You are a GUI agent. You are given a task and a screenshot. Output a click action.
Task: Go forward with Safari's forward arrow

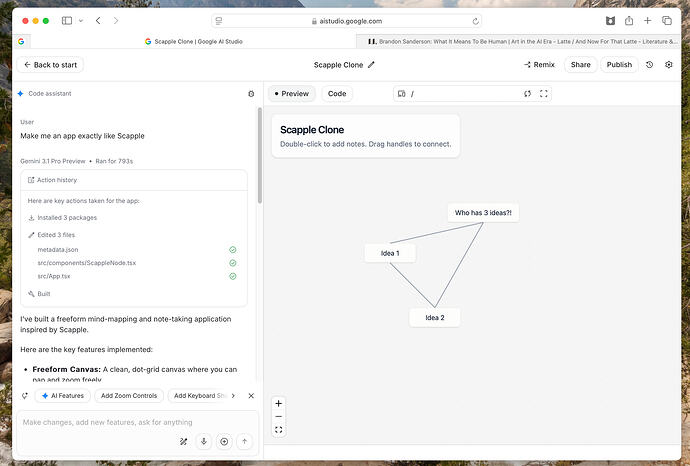pyautogui.click(x=116, y=21)
